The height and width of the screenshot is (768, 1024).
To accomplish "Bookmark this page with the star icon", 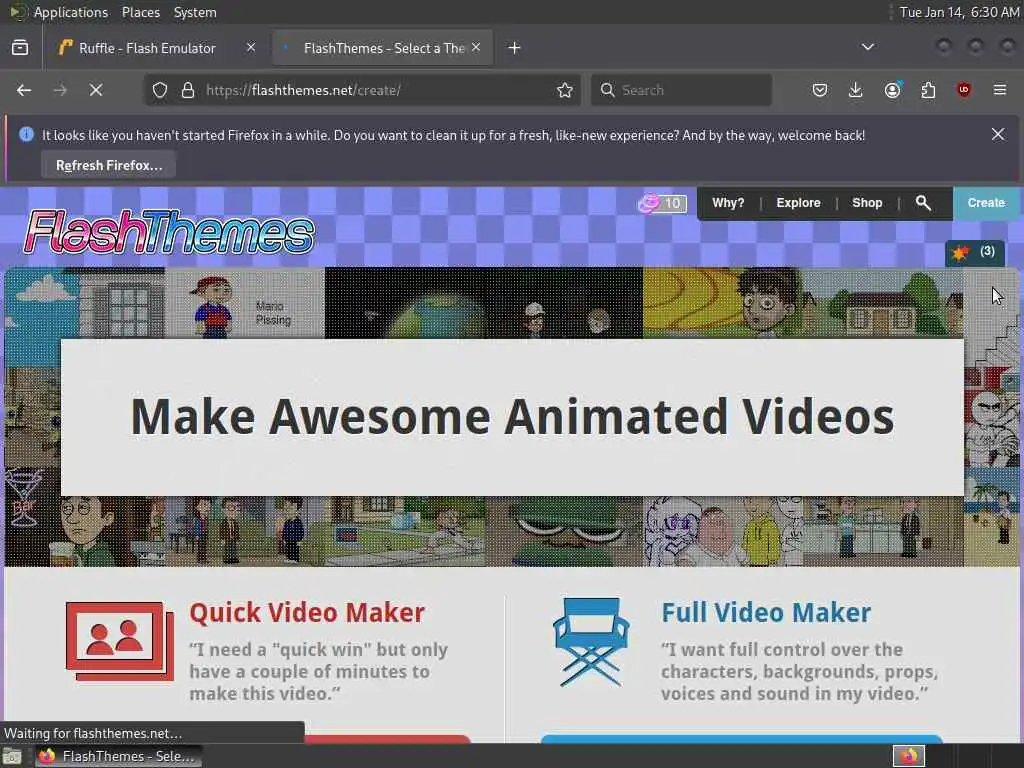I will [x=565, y=90].
